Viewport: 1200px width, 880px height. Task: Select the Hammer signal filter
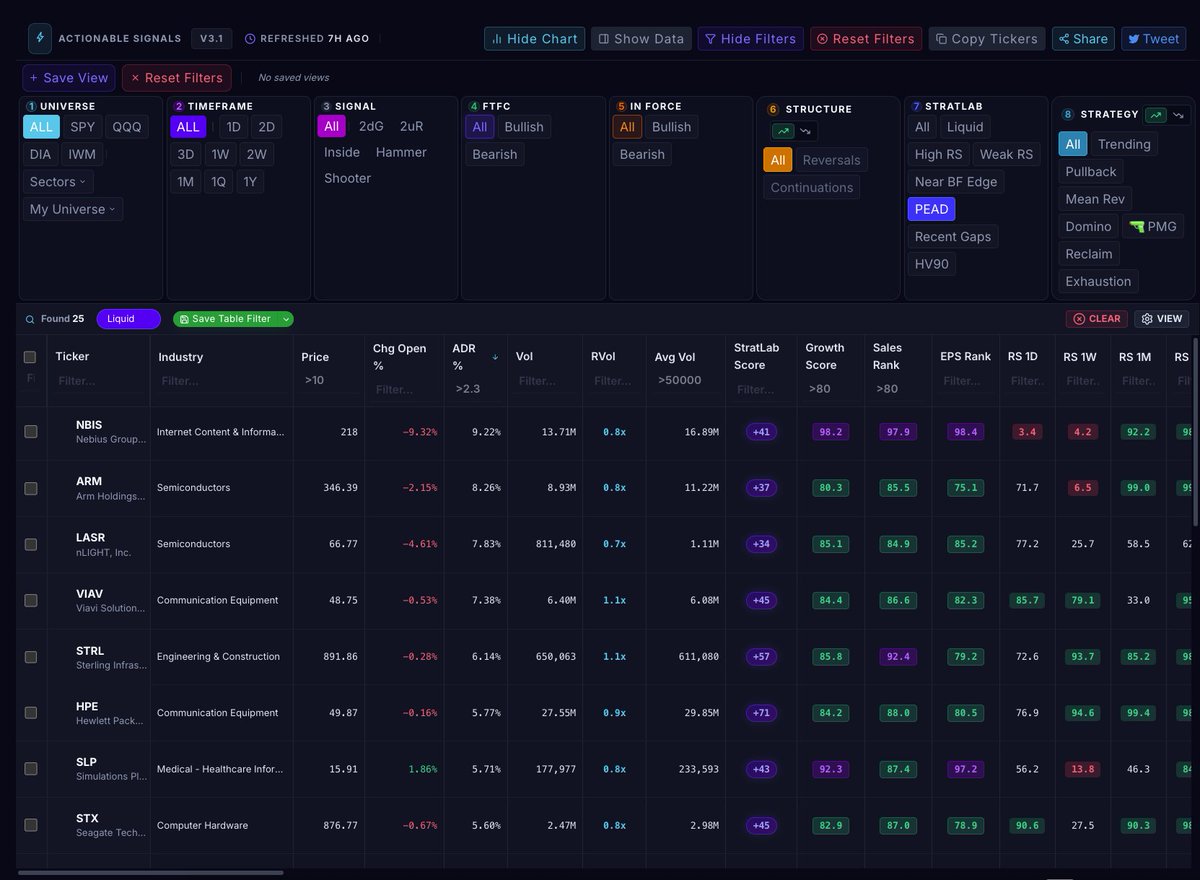(401, 152)
